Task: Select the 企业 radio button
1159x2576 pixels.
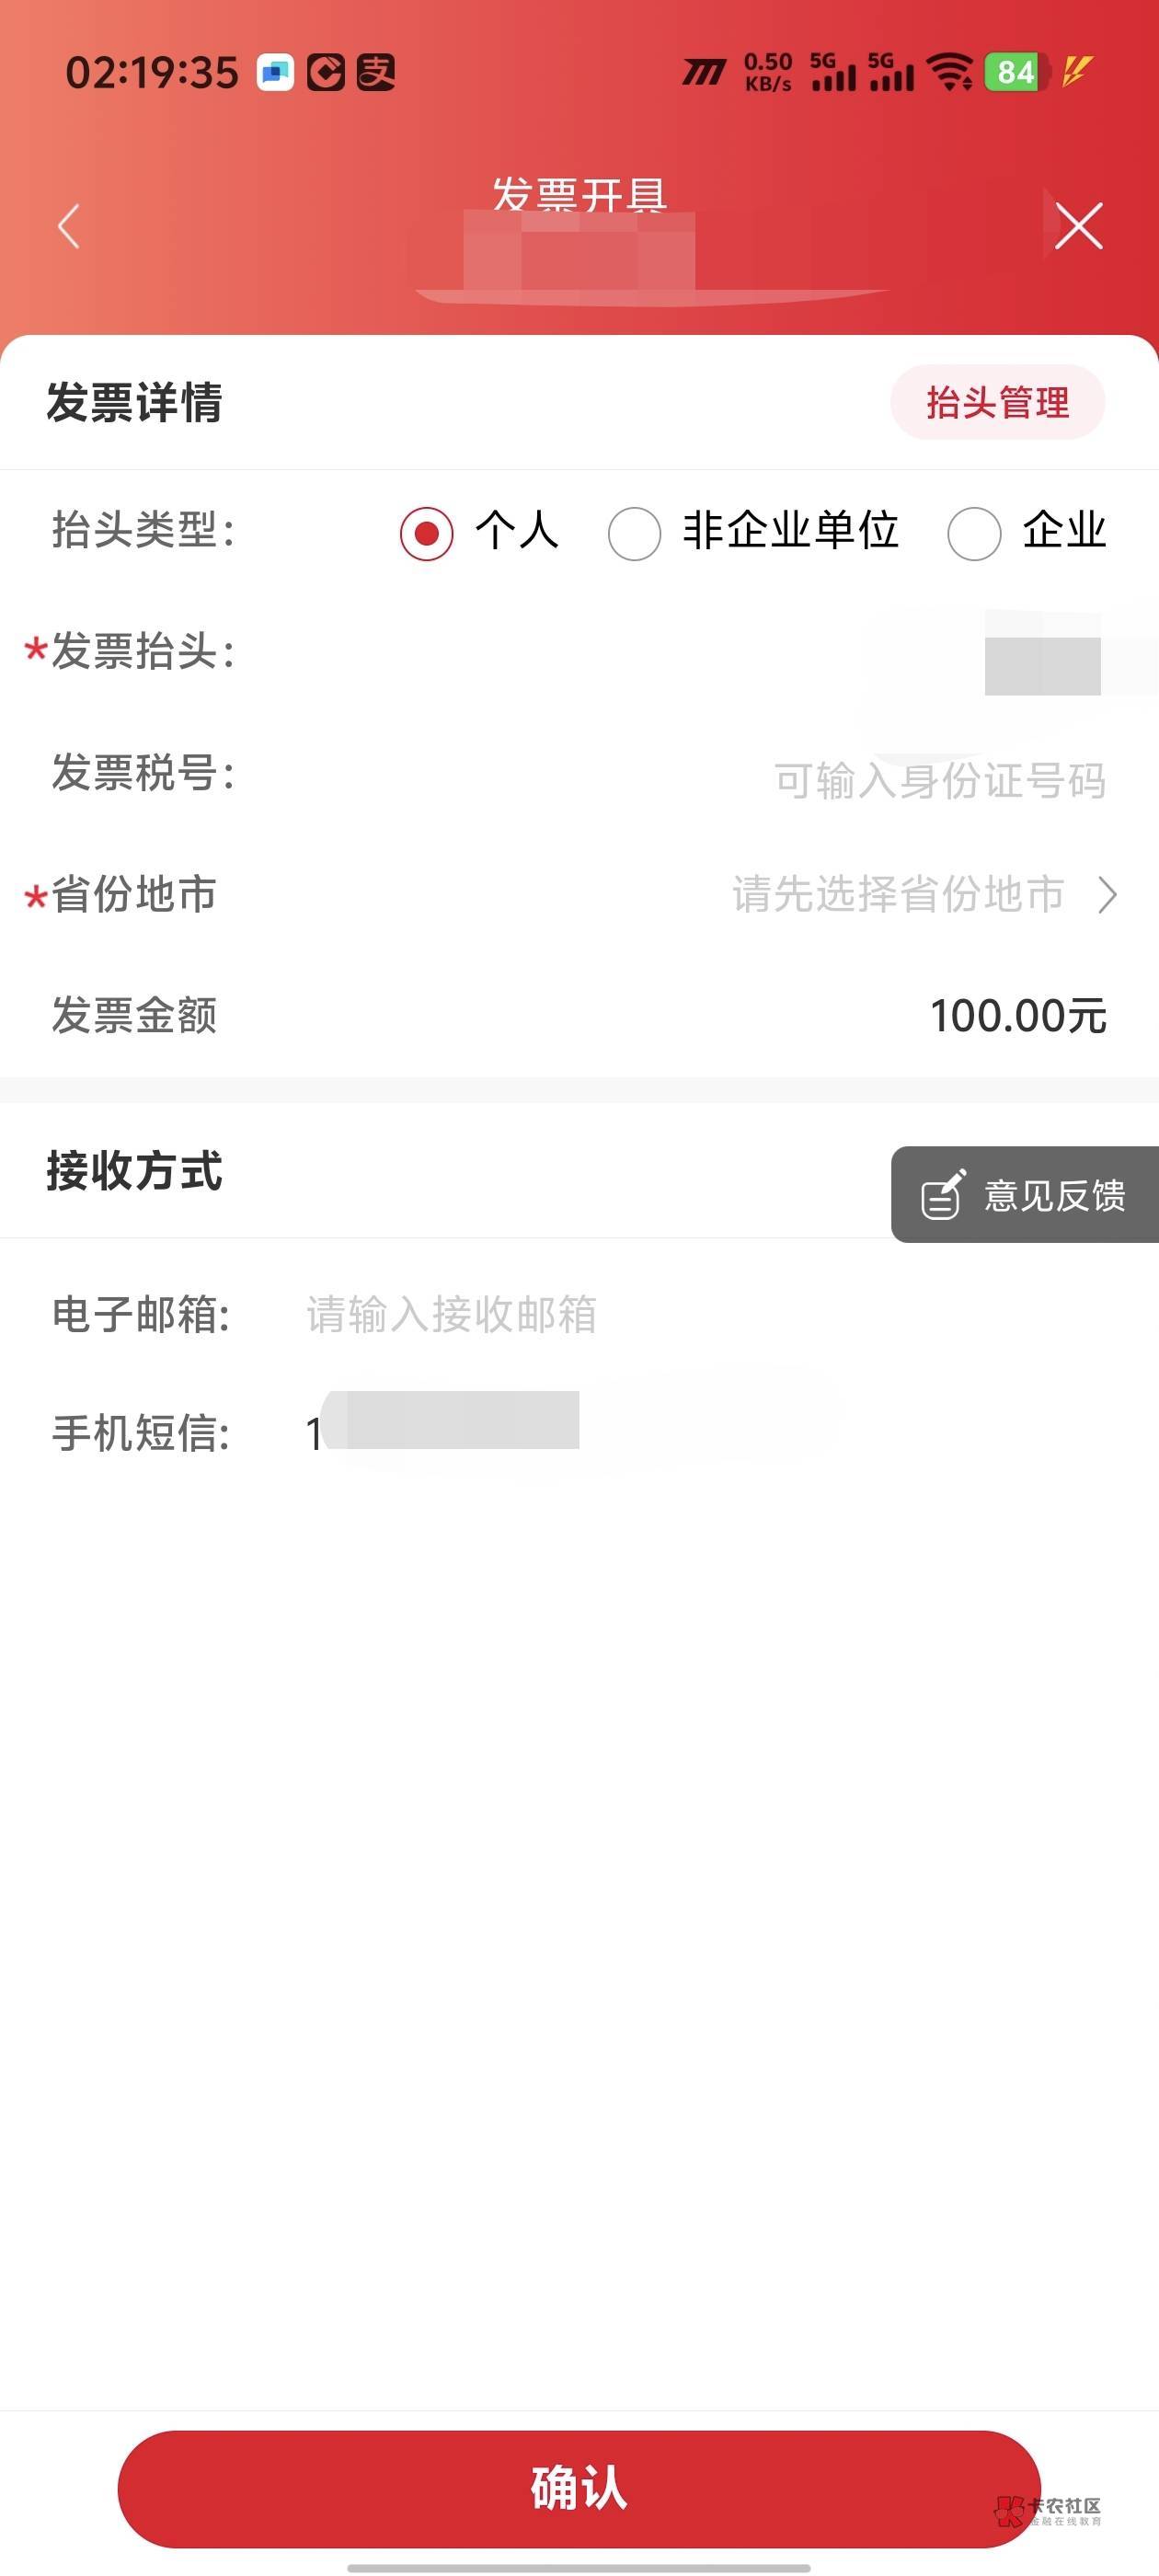Action: click(974, 533)
